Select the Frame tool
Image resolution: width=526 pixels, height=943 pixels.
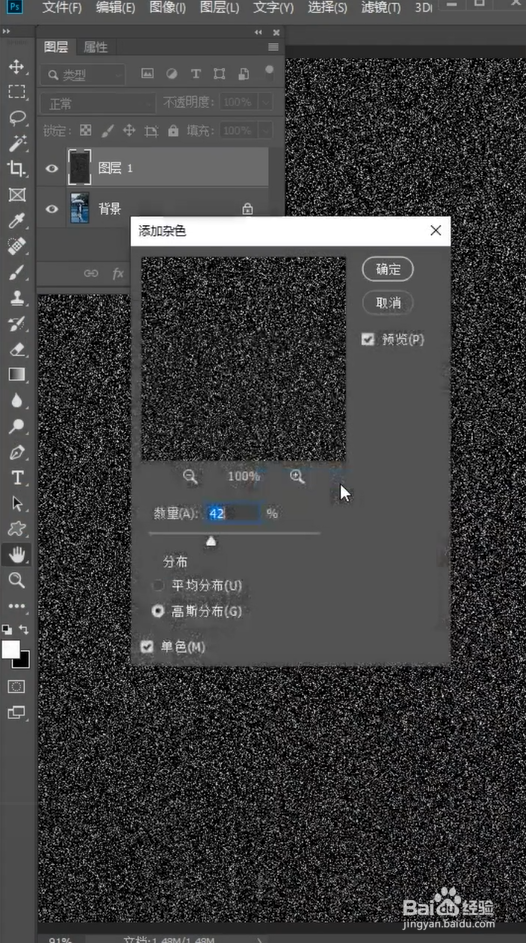click(x=16, y=195)
